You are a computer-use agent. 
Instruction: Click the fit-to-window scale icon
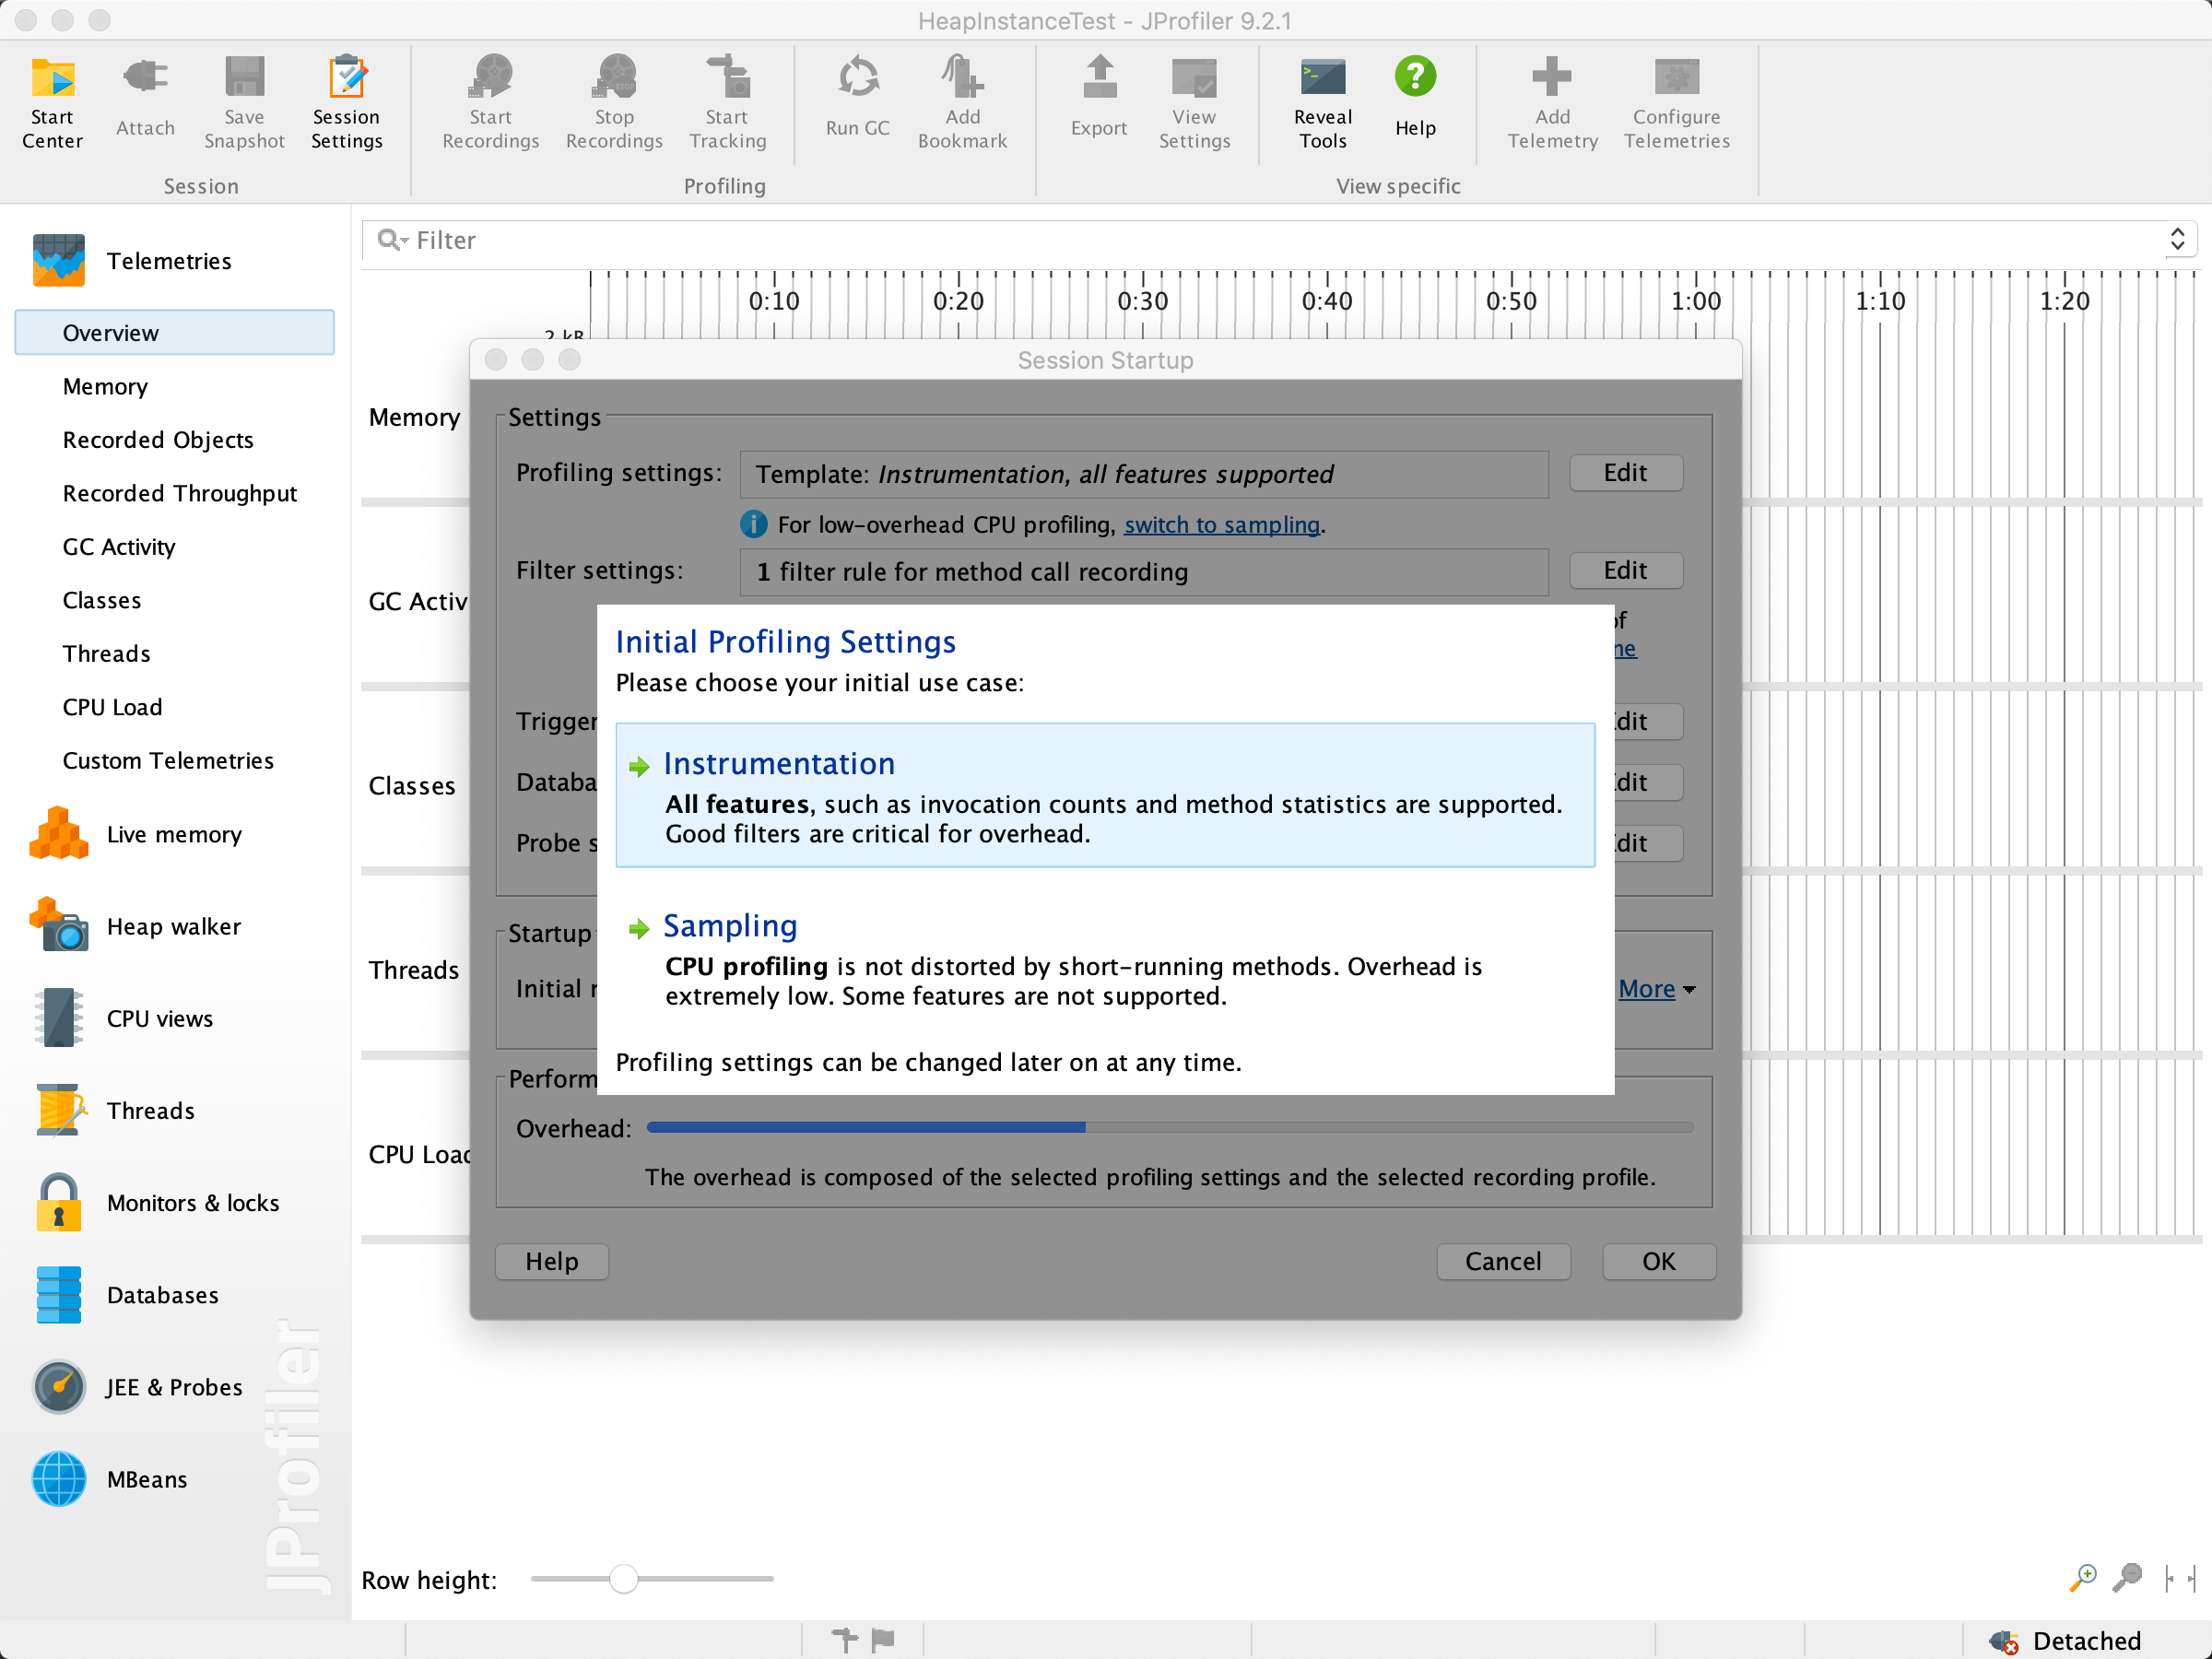pos(2180,1578)
